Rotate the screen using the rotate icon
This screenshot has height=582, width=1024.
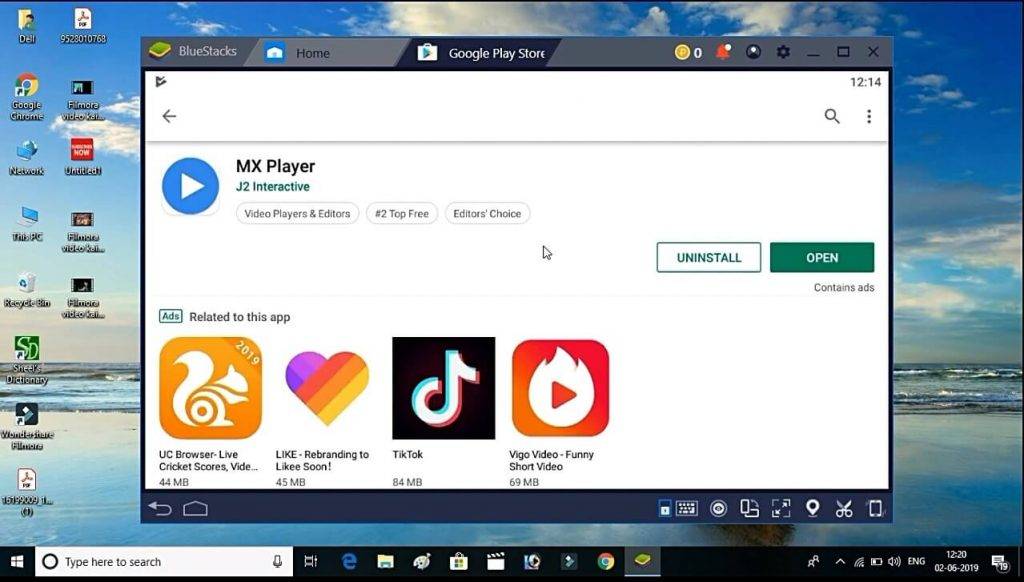tap(750, 508)
